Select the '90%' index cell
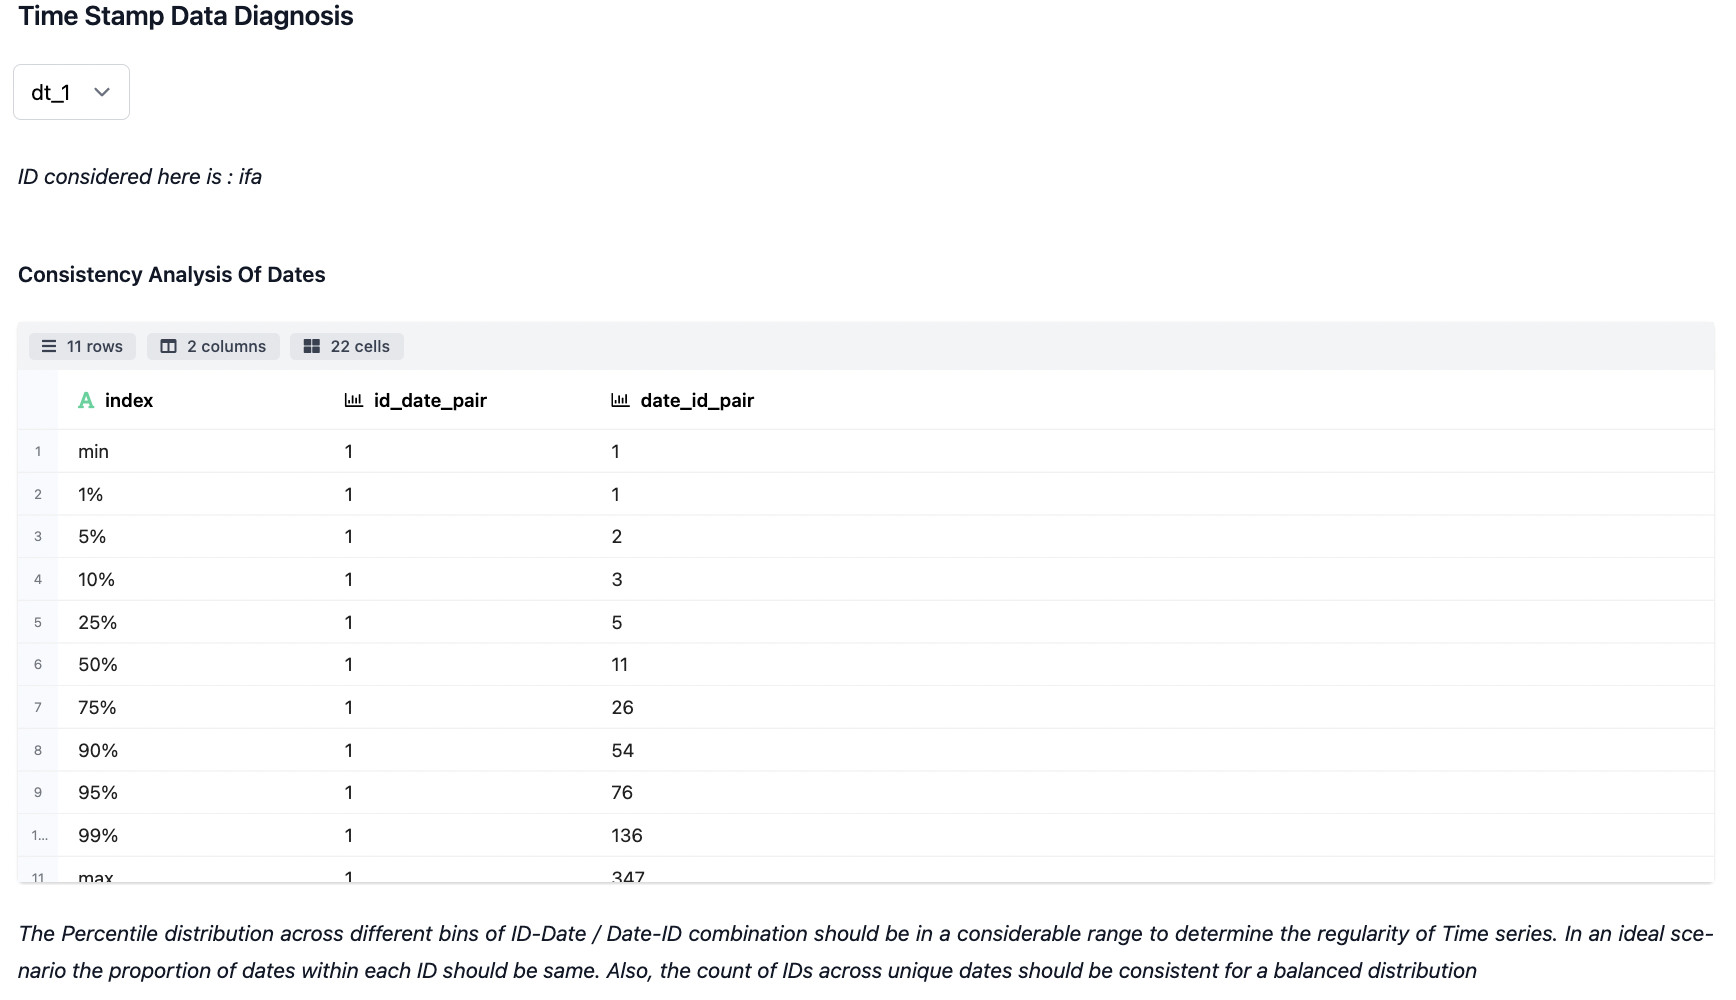The image size is (1736, 1000). 98,750
